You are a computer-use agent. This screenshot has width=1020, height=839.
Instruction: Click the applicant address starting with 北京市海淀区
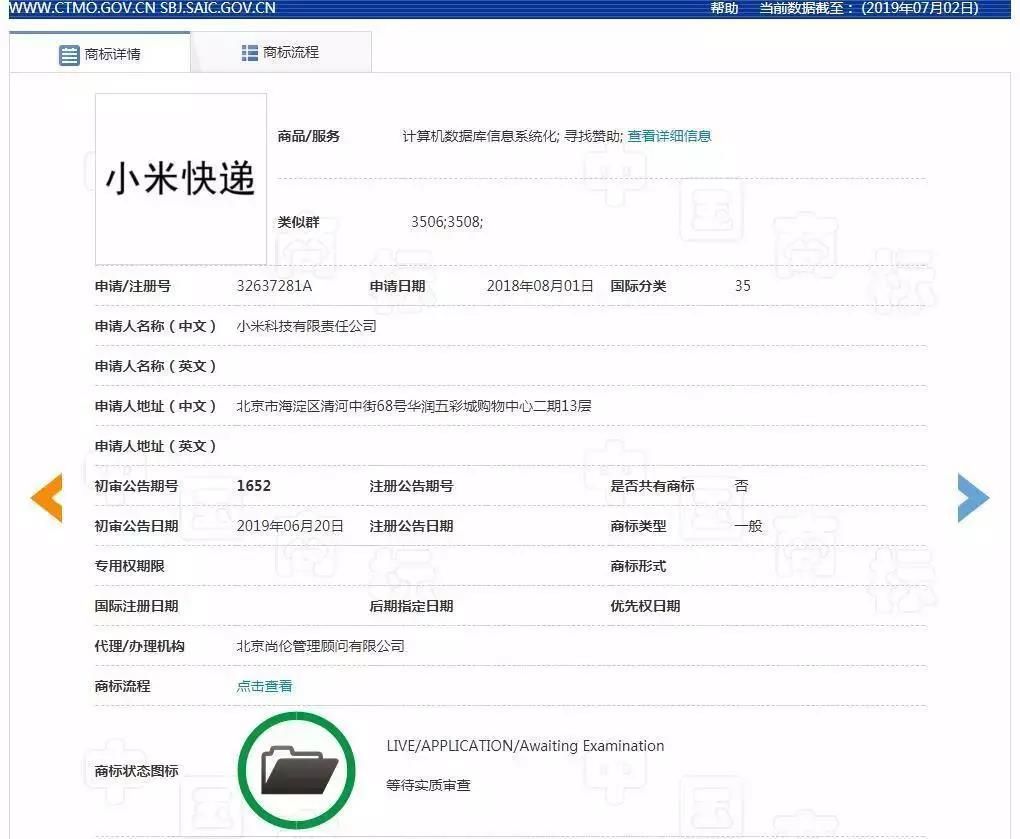[413, 406]
